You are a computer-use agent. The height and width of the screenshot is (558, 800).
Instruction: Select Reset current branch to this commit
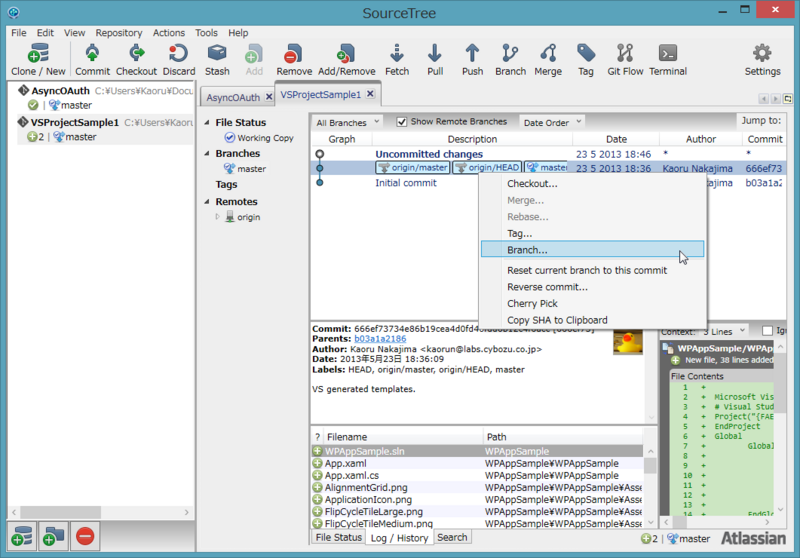point(592,270)
